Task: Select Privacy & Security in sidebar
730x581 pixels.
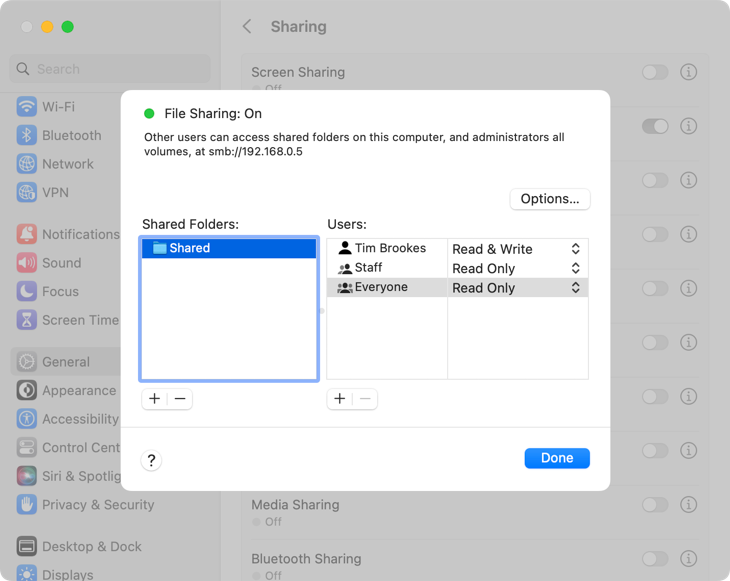Action: click(x=97, y=505)
